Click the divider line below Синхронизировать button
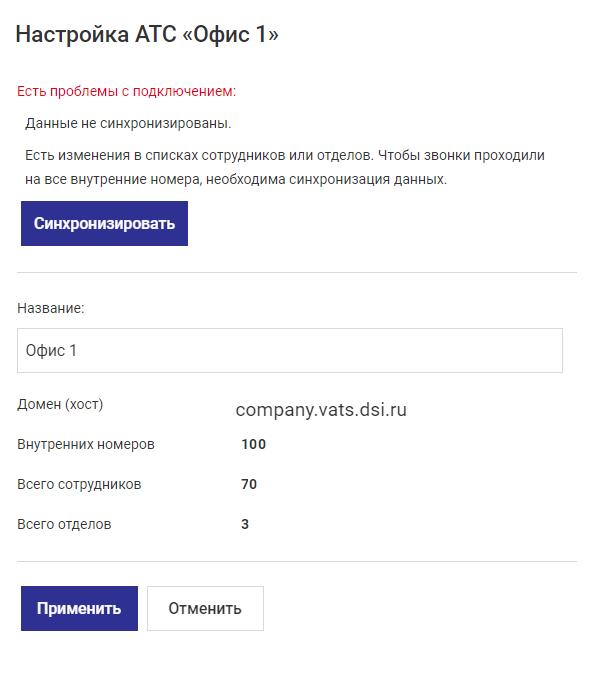The height and width of the screenshot is (683, 598). [297, 273]
